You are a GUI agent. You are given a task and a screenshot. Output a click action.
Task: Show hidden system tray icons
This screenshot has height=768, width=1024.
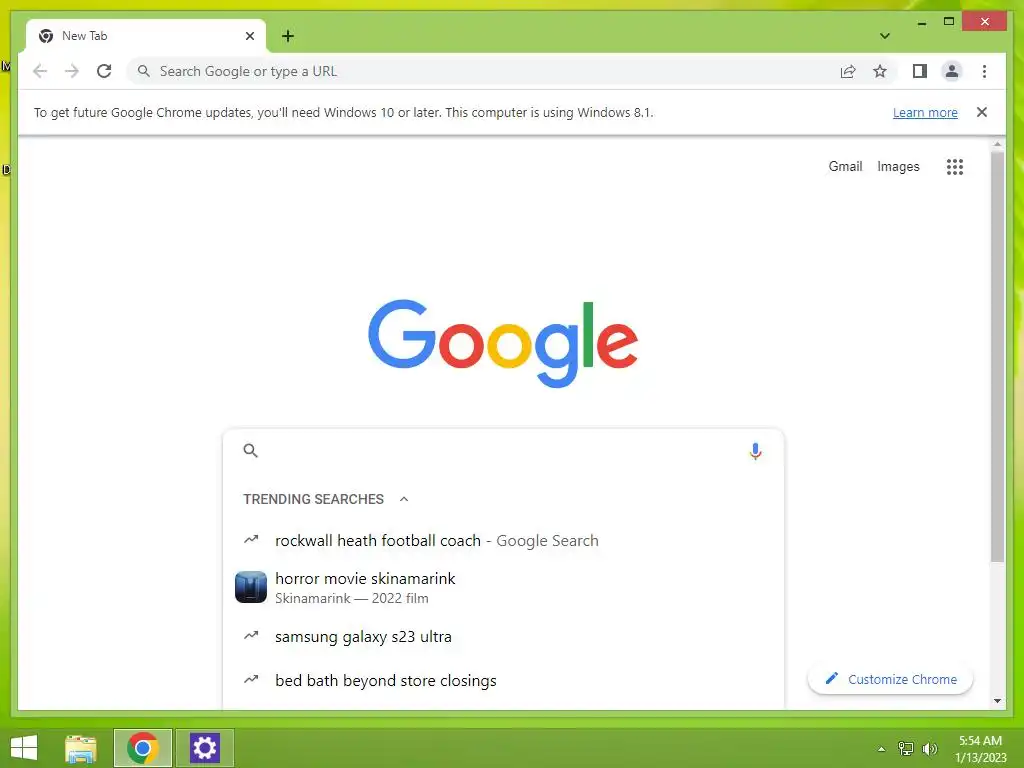coord(882,749)
